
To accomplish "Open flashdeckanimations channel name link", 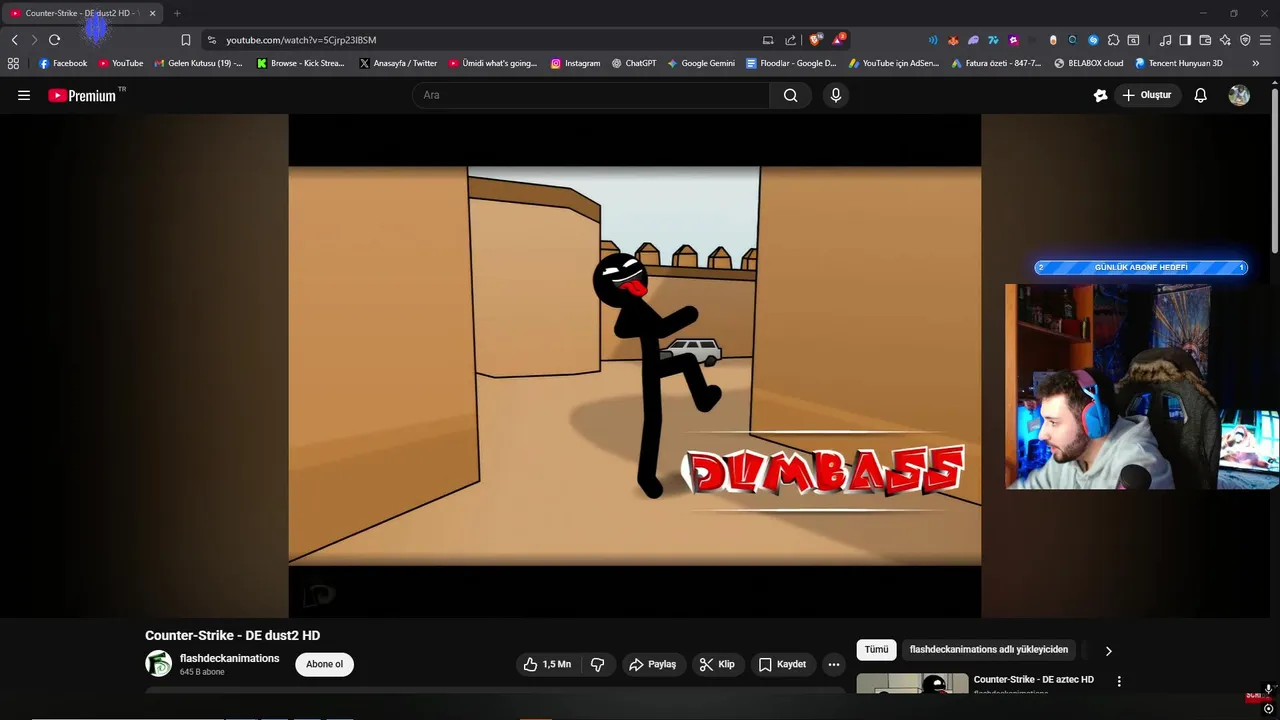I will (x=229, y=658).
